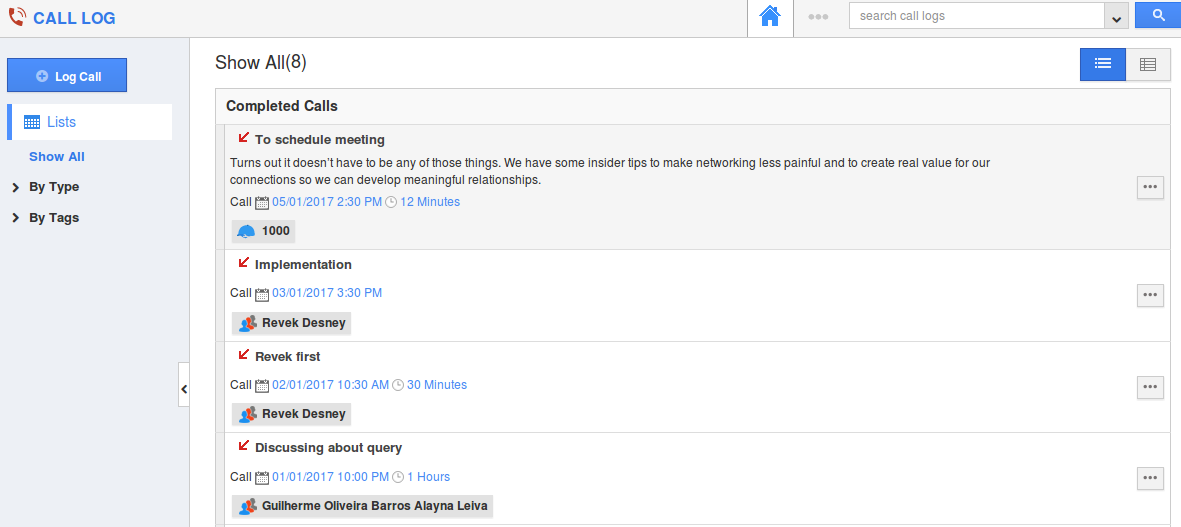The width and height of the screenshot is (1181, 527).
Task: Click the home icon in top bar
Action: click(769, 16)
